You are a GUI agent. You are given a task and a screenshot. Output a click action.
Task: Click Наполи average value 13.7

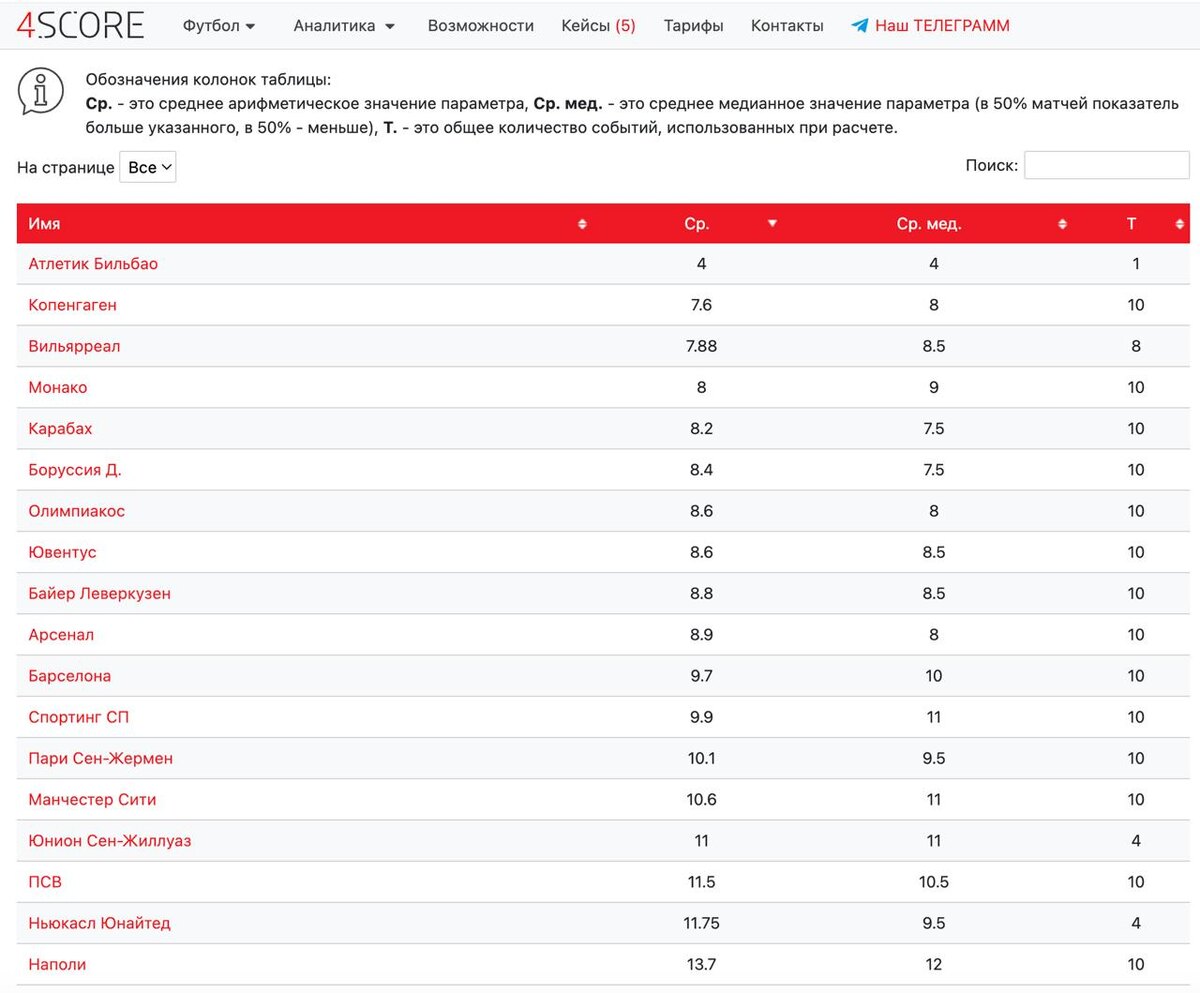pos(701,965)
